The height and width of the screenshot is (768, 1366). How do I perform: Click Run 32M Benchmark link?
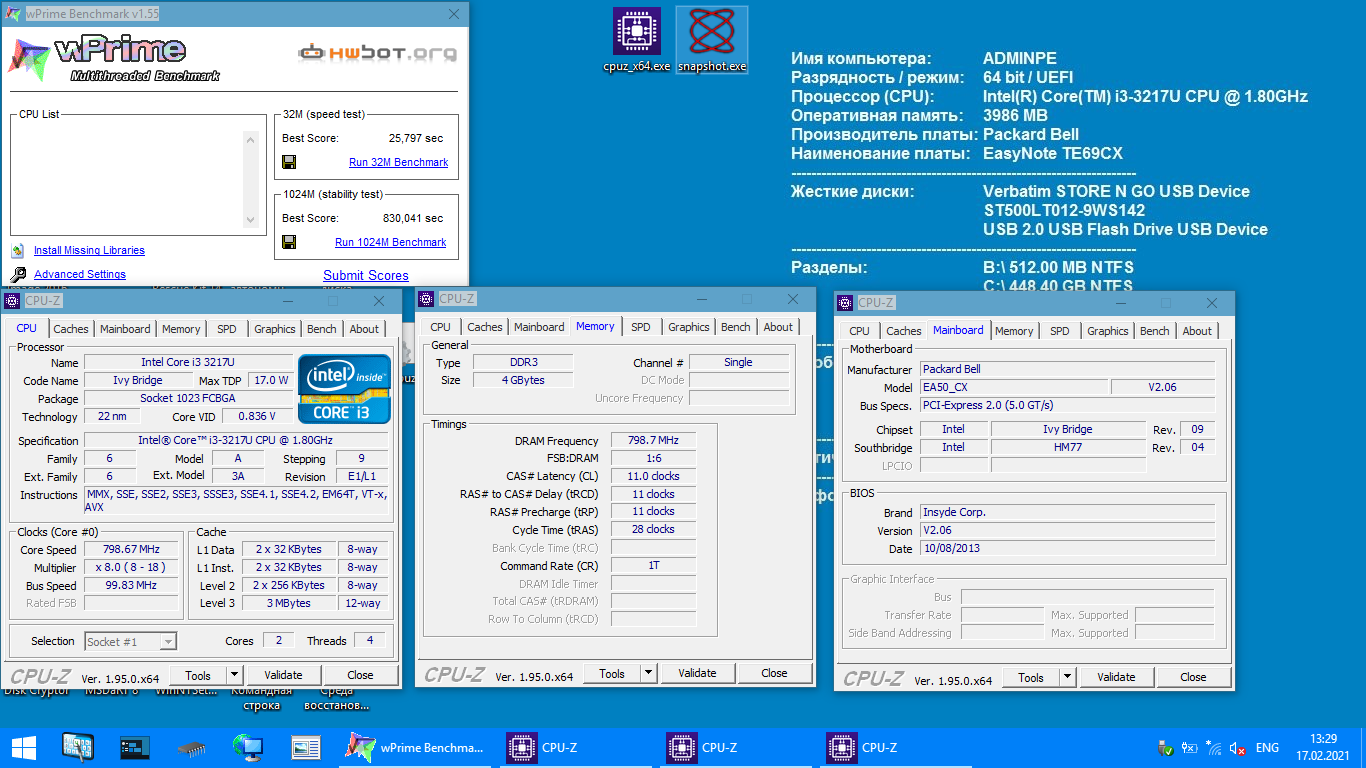(x=398, y=162)
